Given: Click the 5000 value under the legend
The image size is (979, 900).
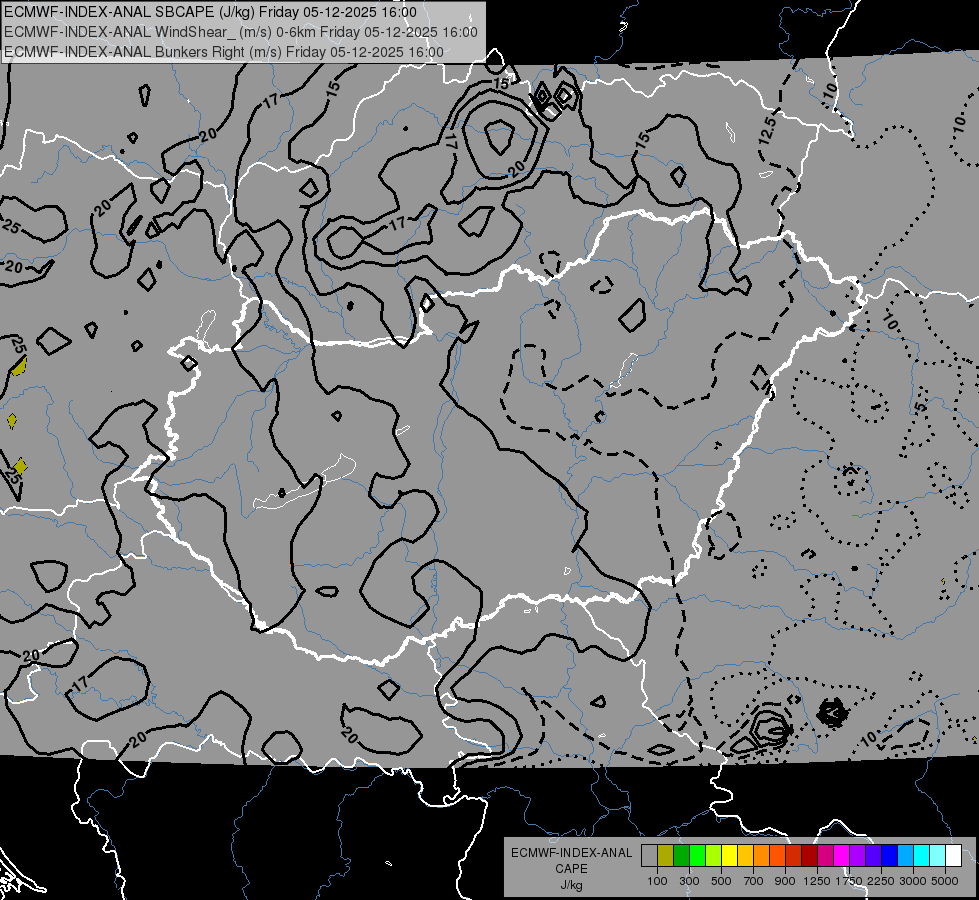Looking at the screenshot, I should click(945, 881).
